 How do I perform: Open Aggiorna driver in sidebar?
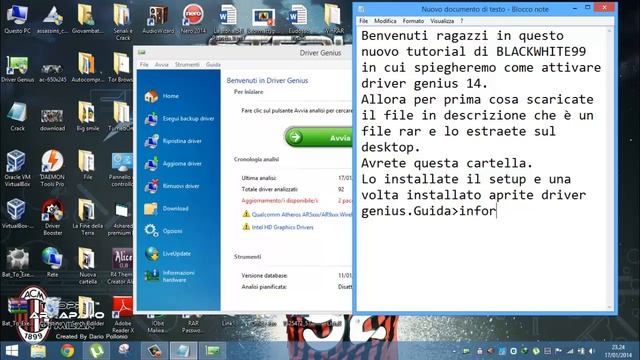point(173,163)
